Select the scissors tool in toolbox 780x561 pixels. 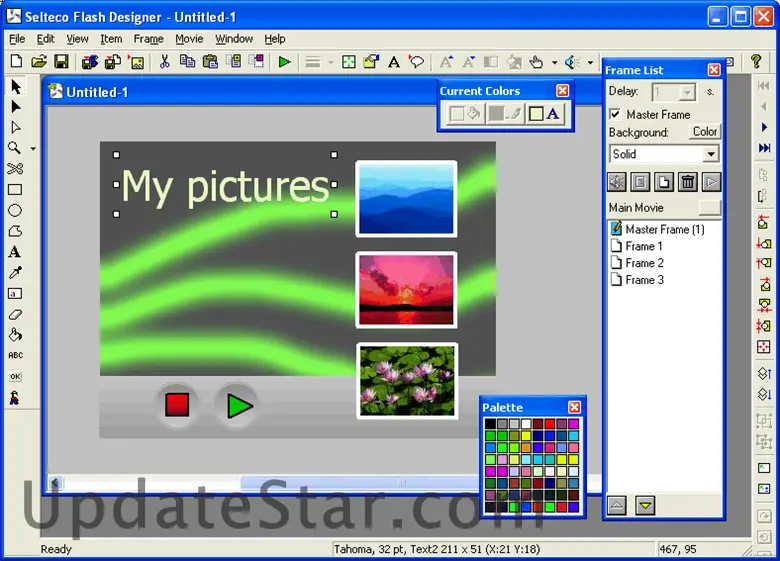[15, 169]
